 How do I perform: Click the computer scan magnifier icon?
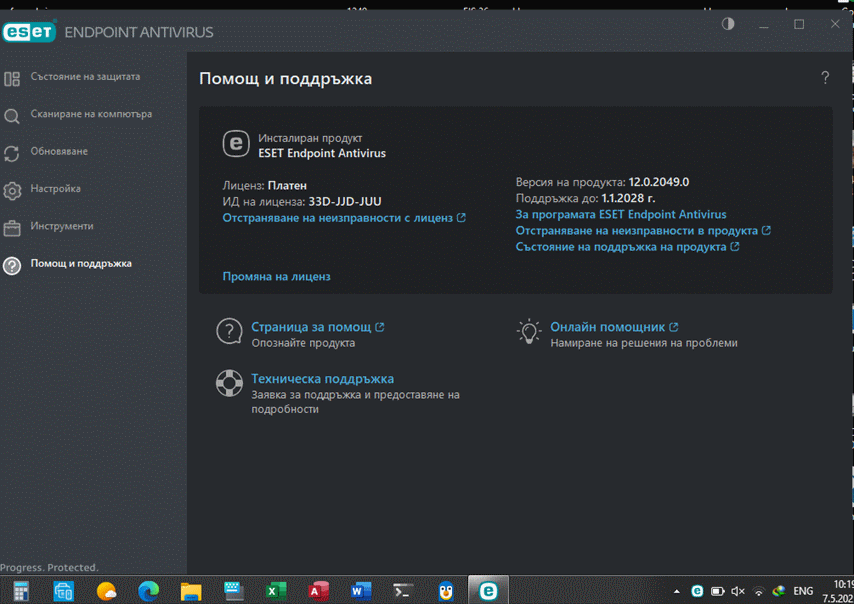(x=12, y=116)
